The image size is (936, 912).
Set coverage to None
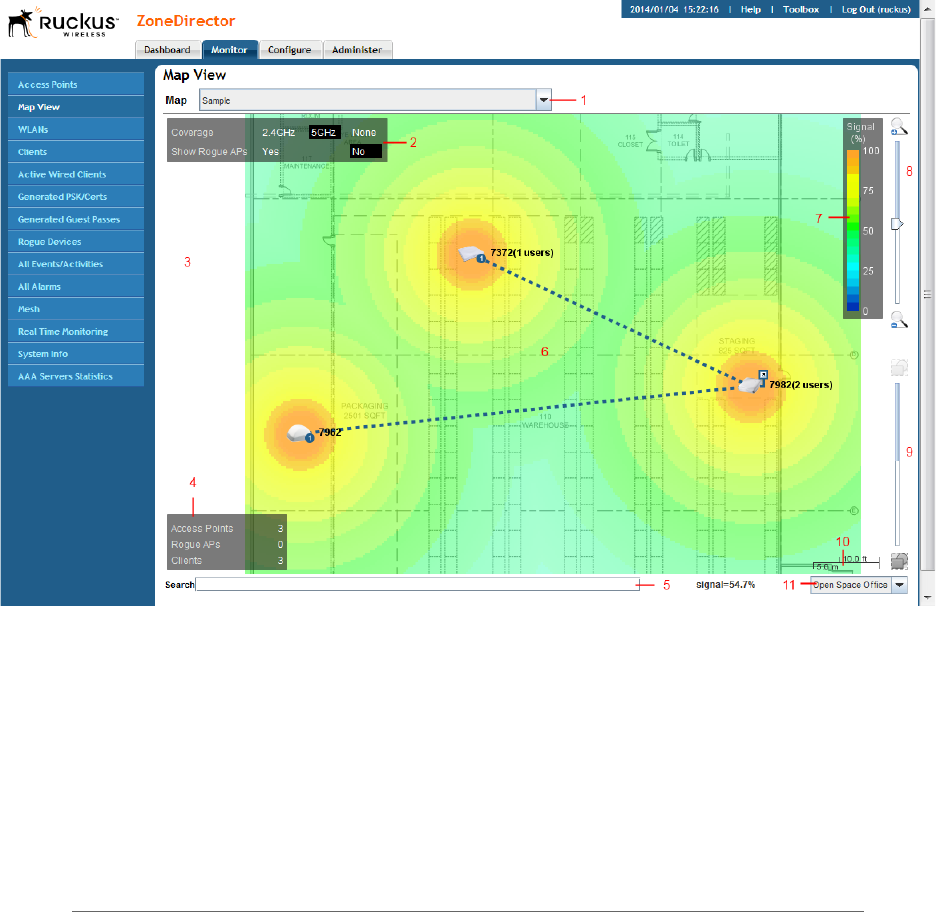click(x=364, y=133)
